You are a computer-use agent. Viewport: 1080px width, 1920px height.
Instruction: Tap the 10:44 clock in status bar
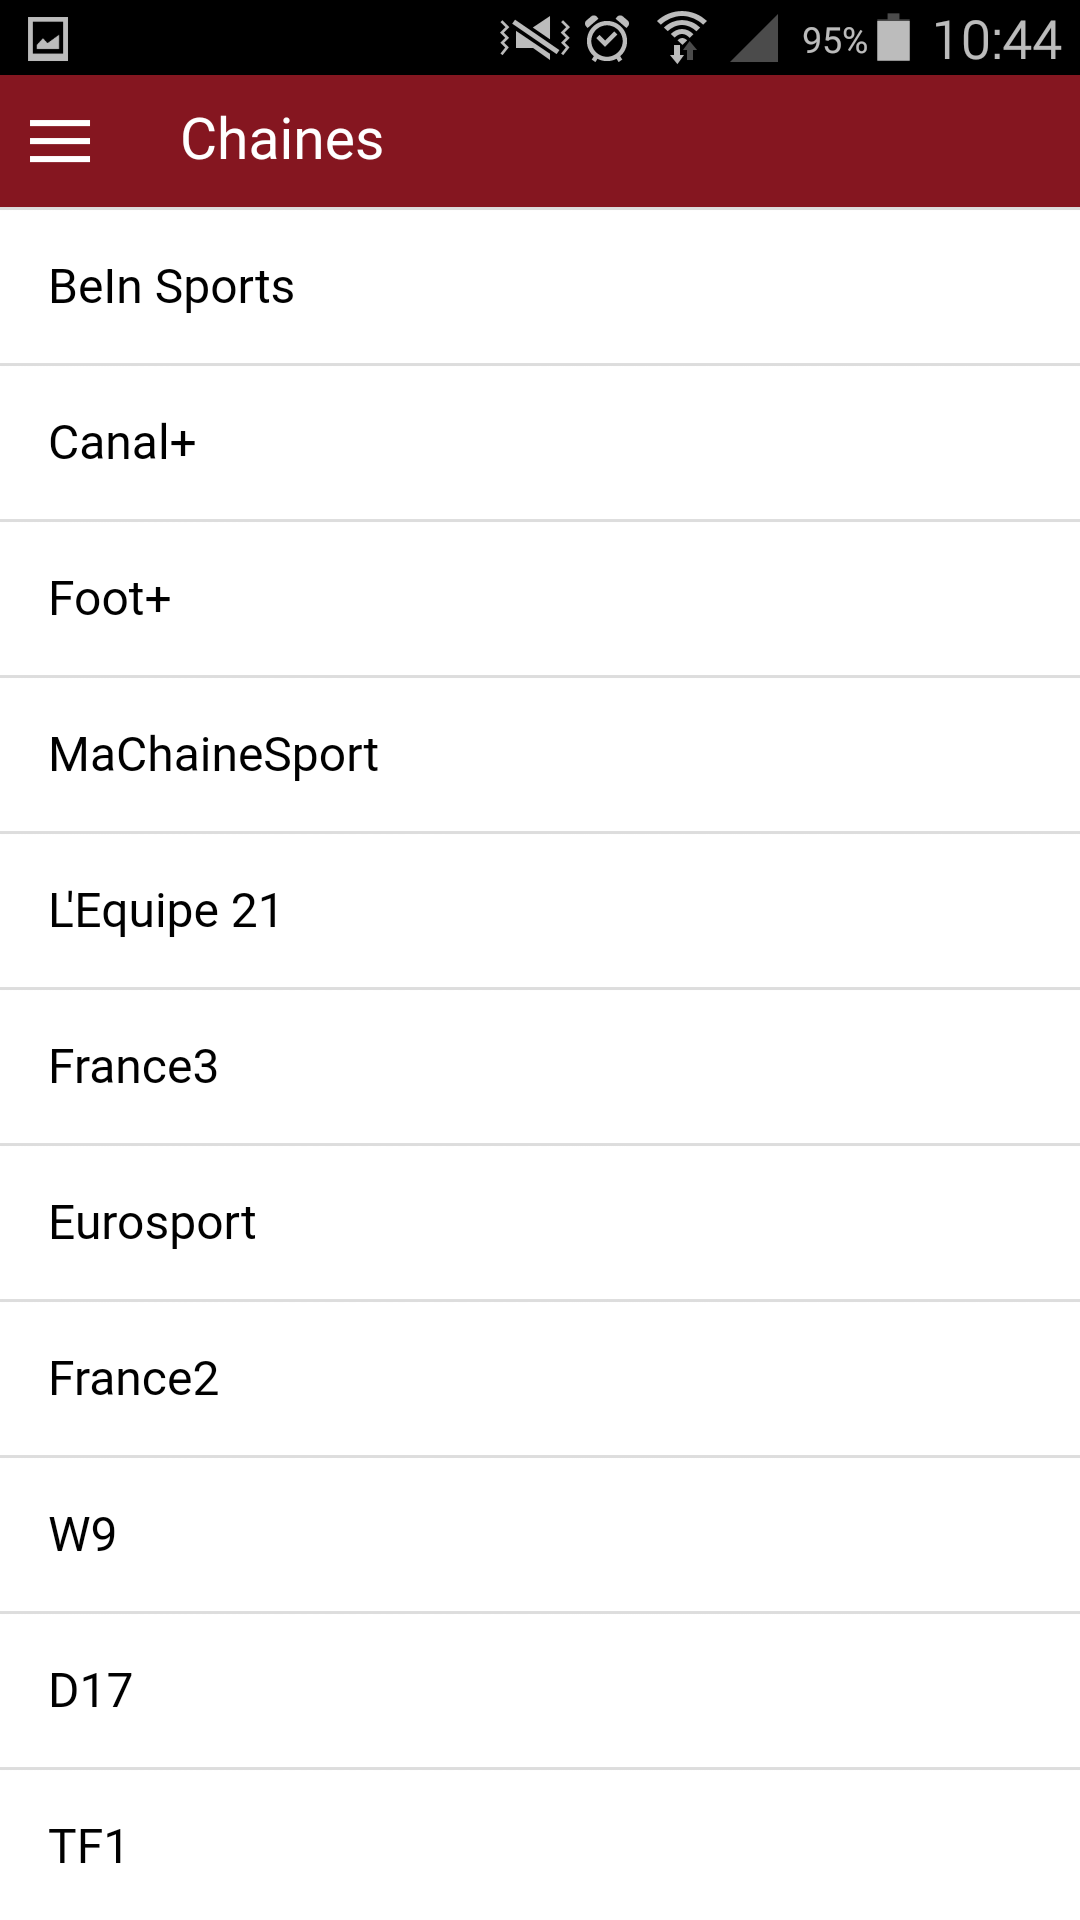coord(997,40)
